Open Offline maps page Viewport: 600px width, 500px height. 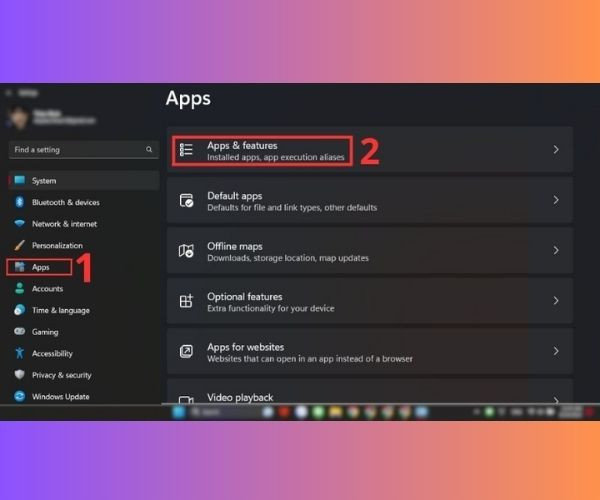tap(370, 251)
